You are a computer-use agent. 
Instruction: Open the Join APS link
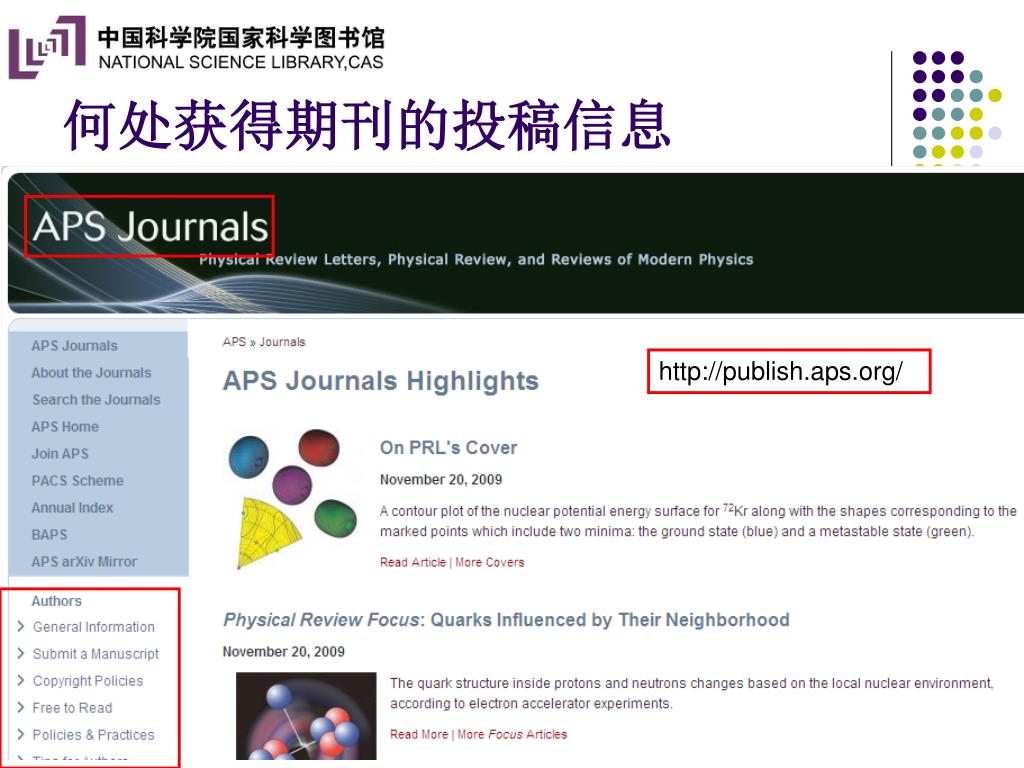(60, 453)
